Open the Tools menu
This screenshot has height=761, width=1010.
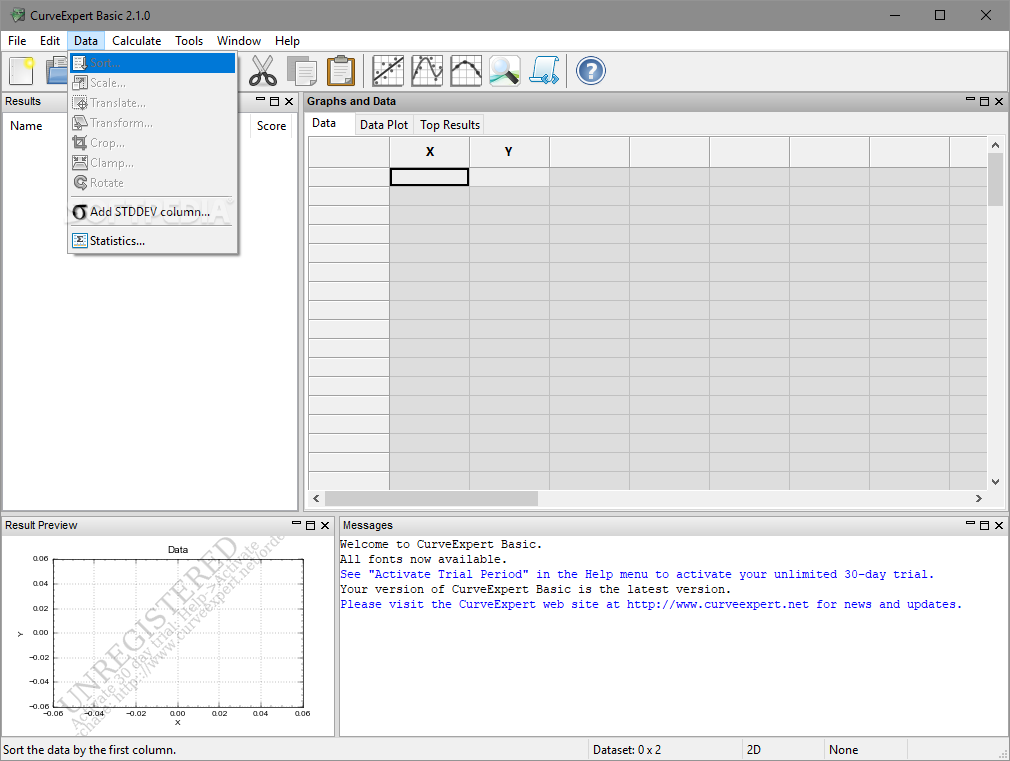tap(189, 41)
